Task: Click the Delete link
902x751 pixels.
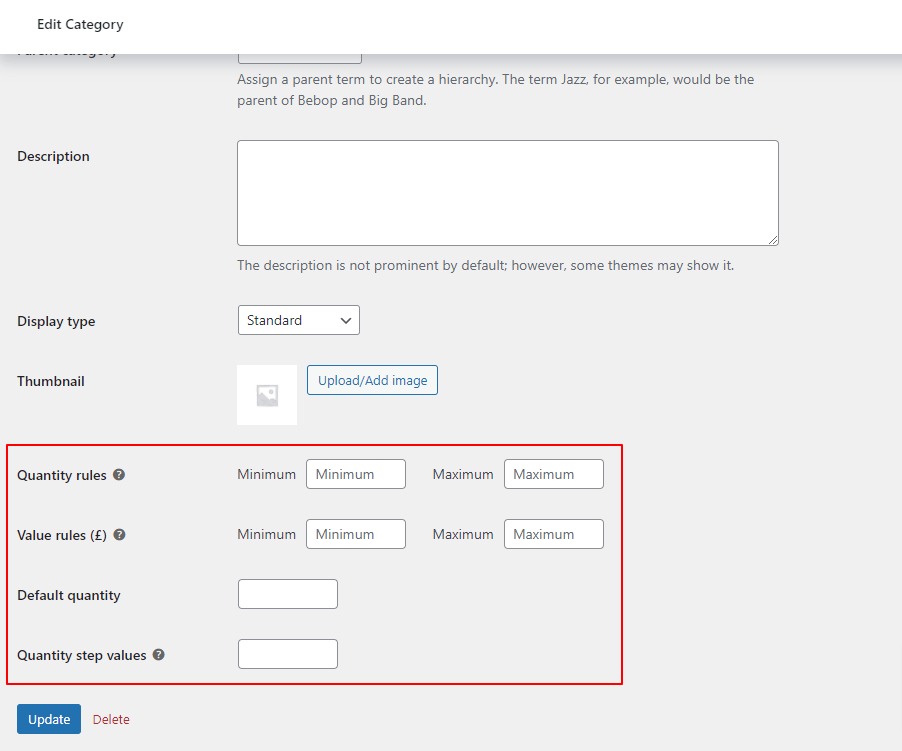Action: (x=111, y=719)
